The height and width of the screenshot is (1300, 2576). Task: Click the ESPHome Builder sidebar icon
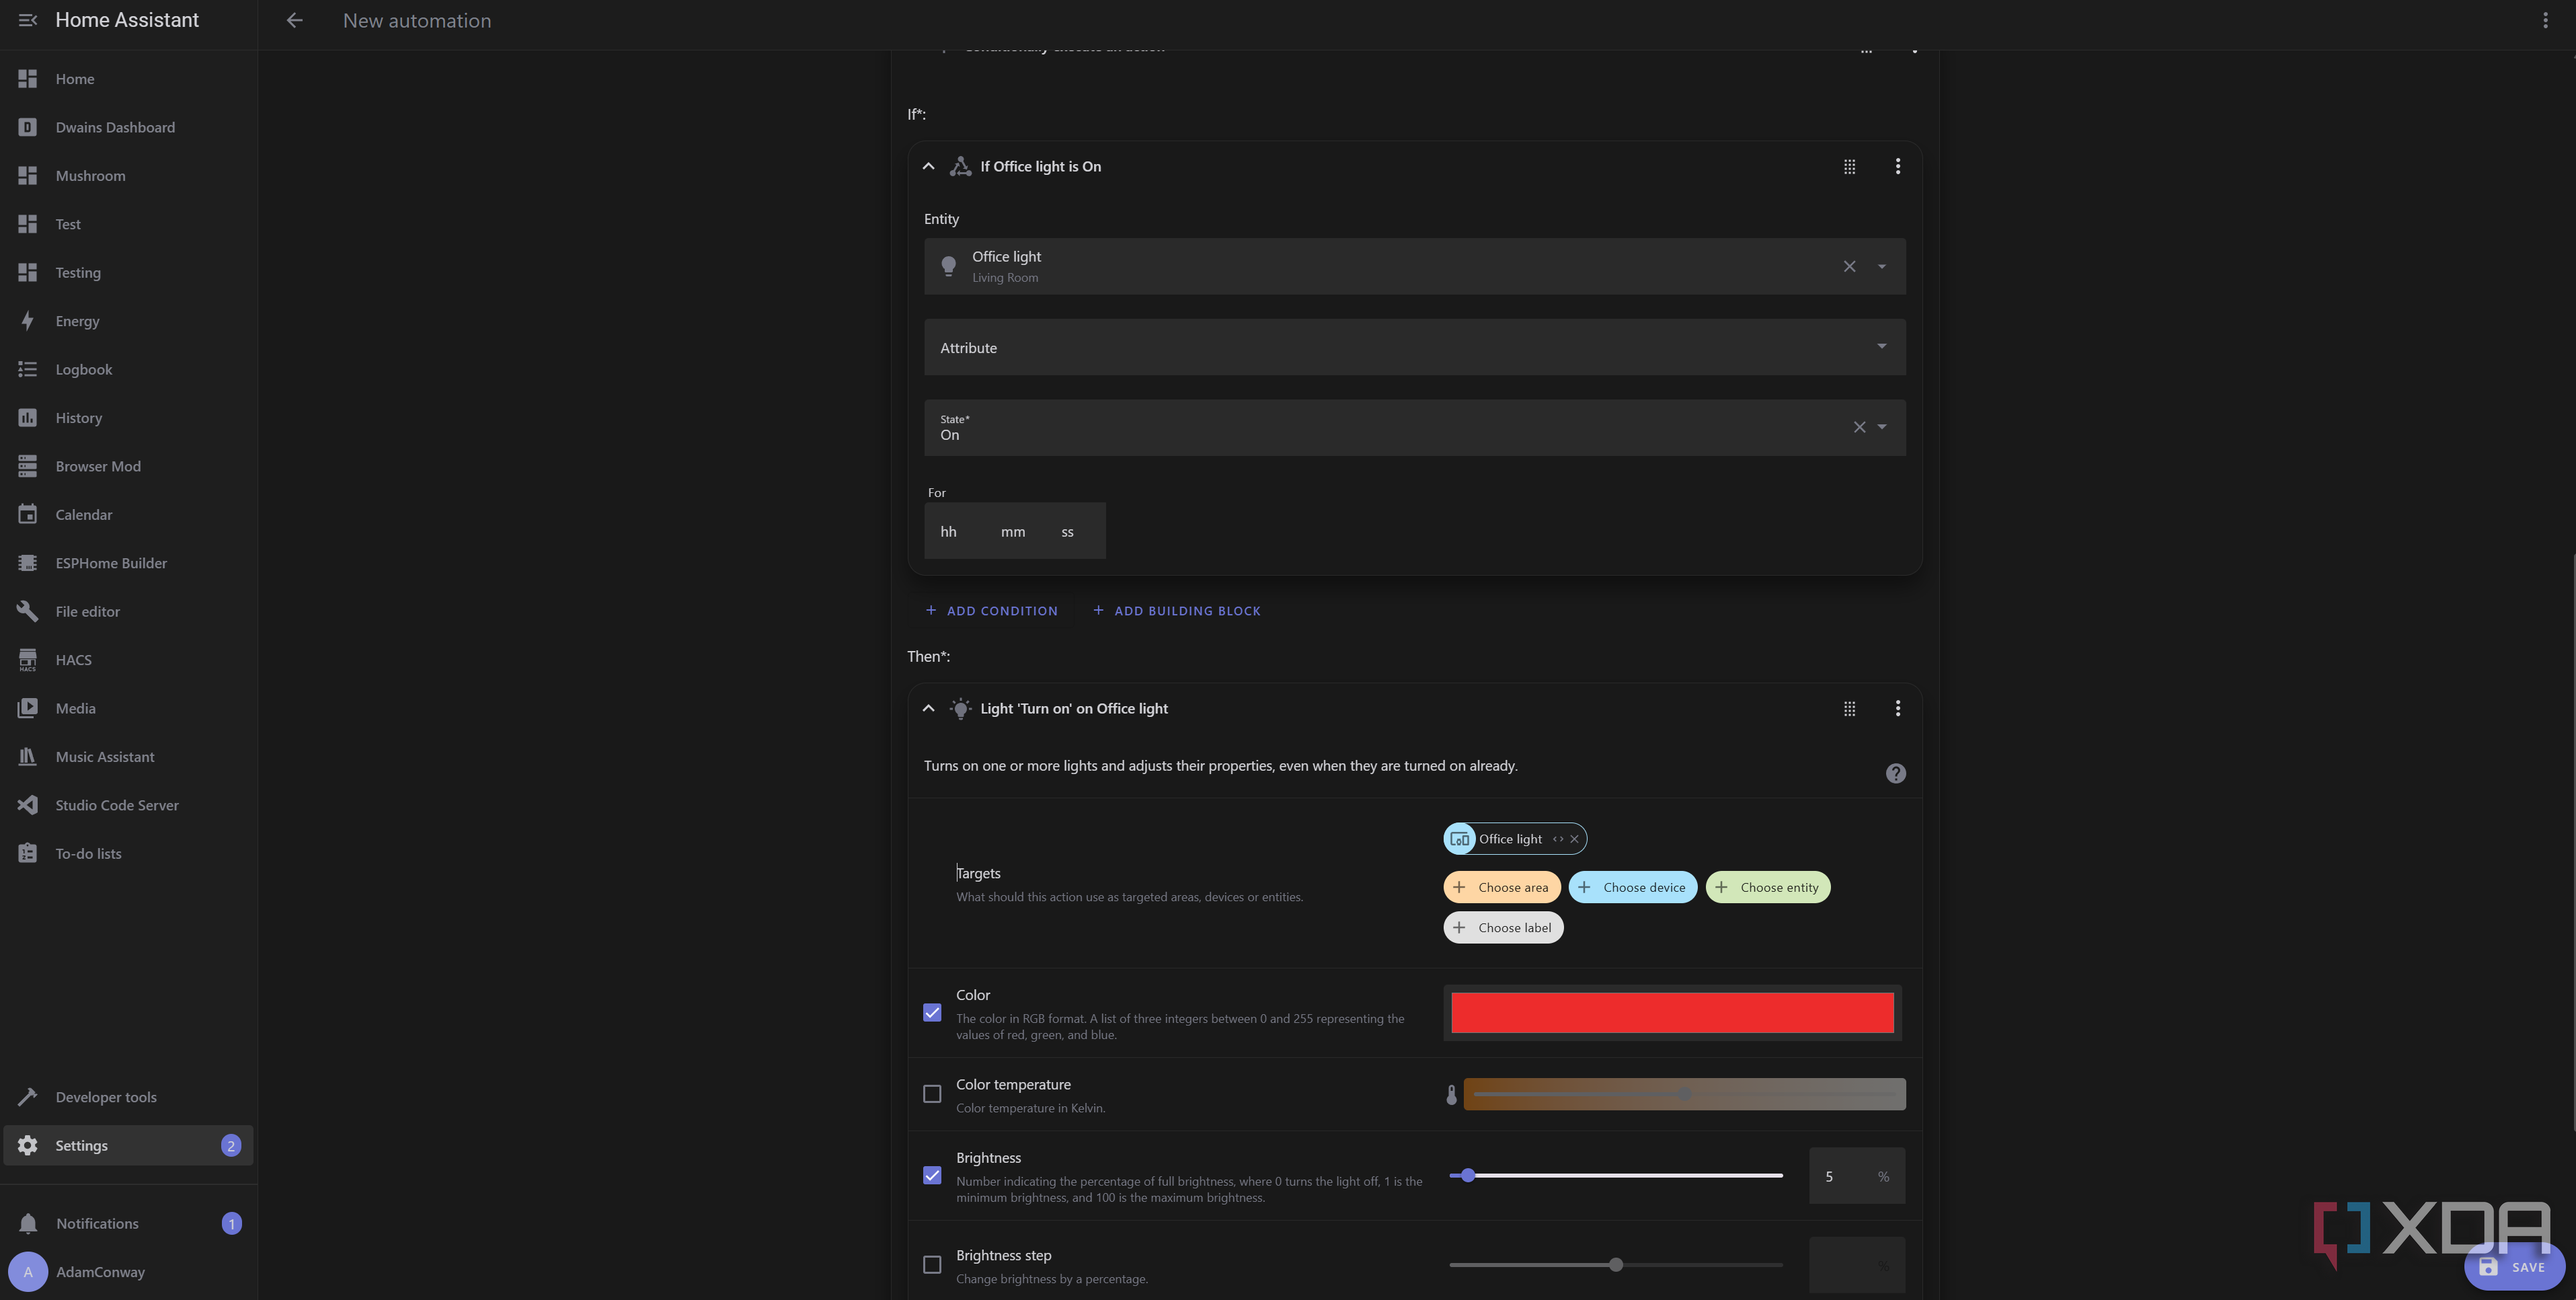27,563
